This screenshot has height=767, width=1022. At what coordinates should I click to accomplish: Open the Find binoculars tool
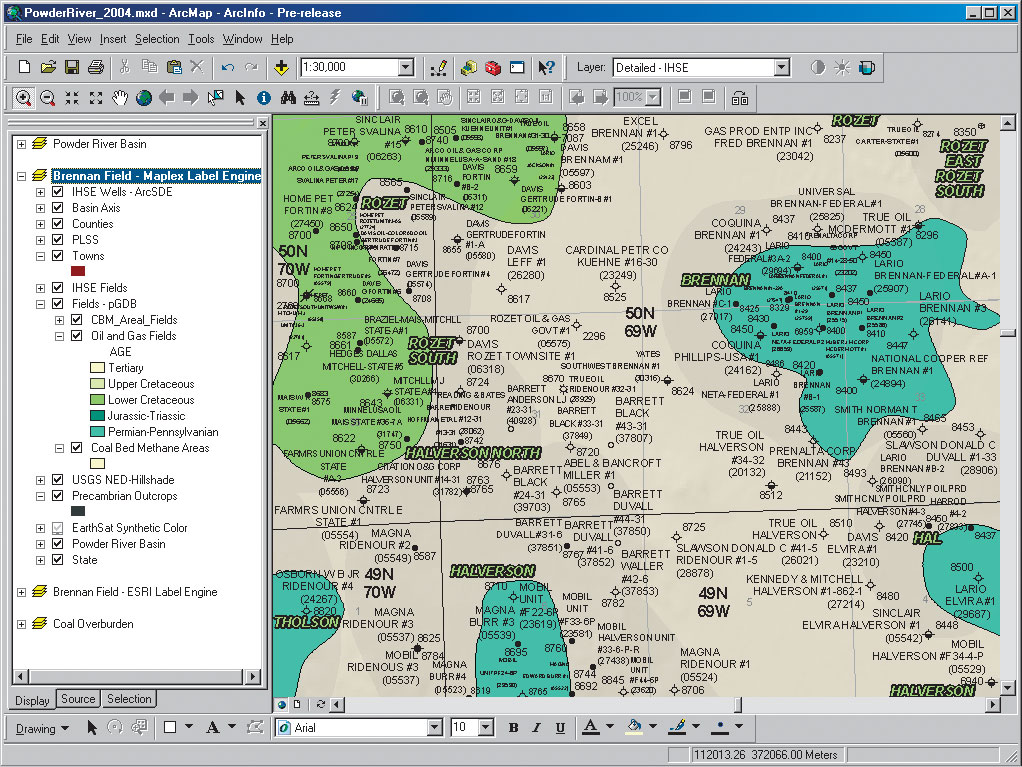click(288, 98)
